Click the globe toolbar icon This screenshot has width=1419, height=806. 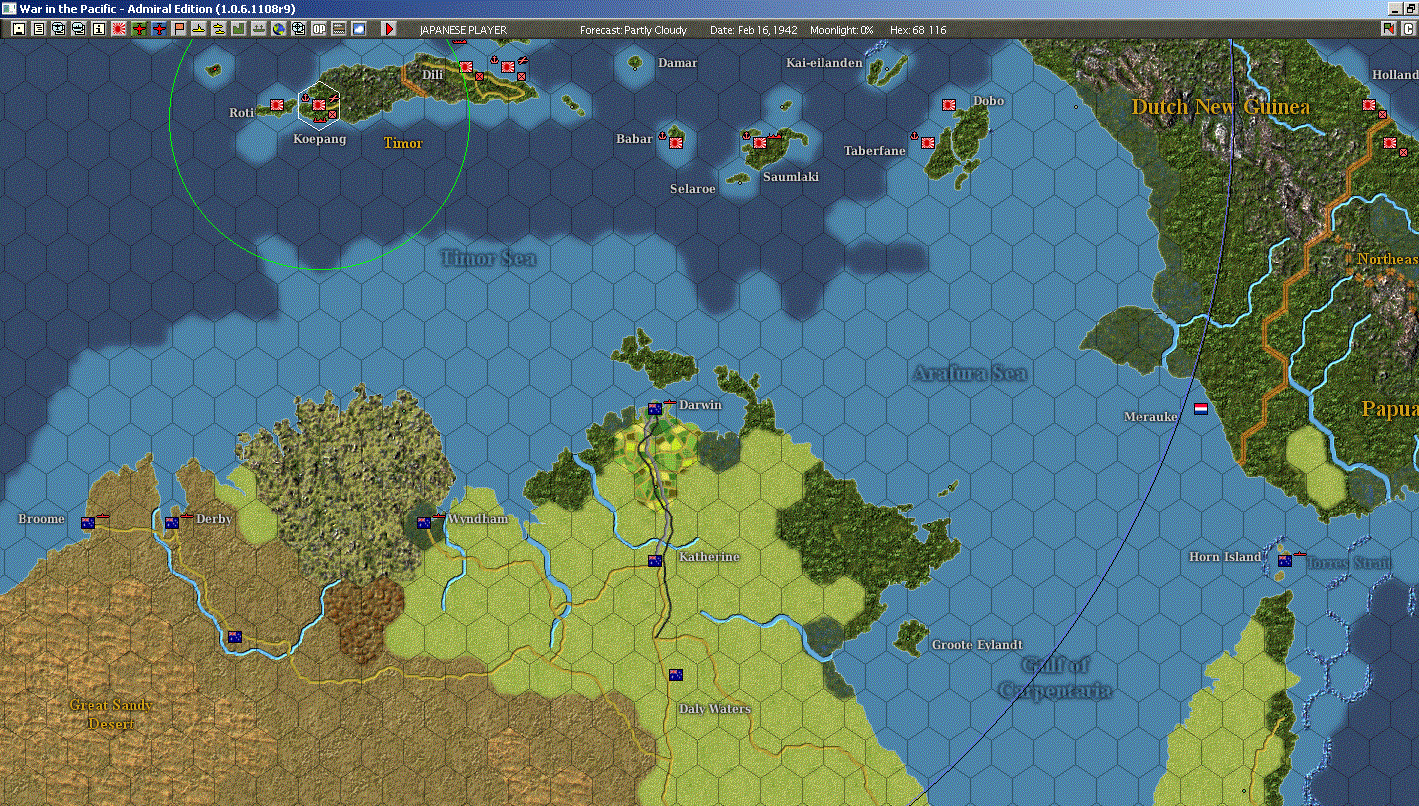pyautogui.click(x=279, y=29)
